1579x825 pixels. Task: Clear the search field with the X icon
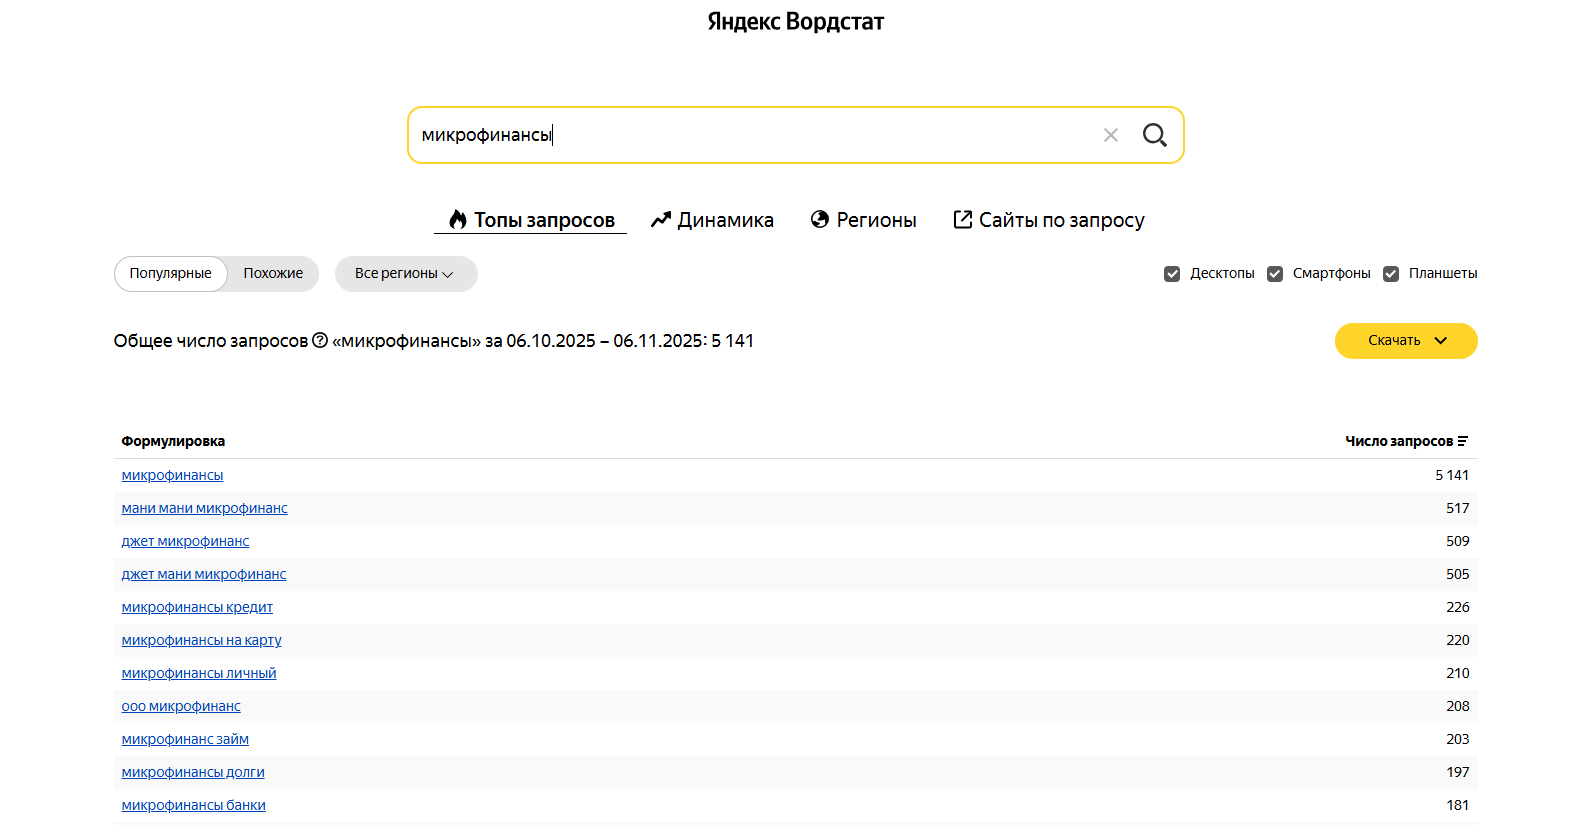[1110, 135]
